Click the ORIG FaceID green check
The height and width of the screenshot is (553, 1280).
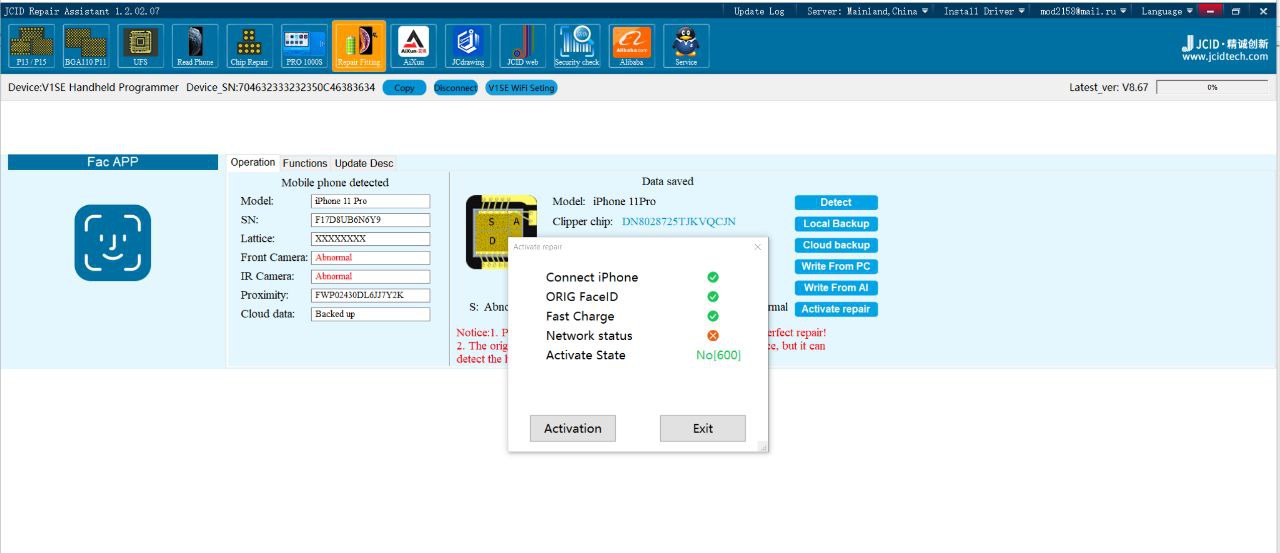[713, 297]
